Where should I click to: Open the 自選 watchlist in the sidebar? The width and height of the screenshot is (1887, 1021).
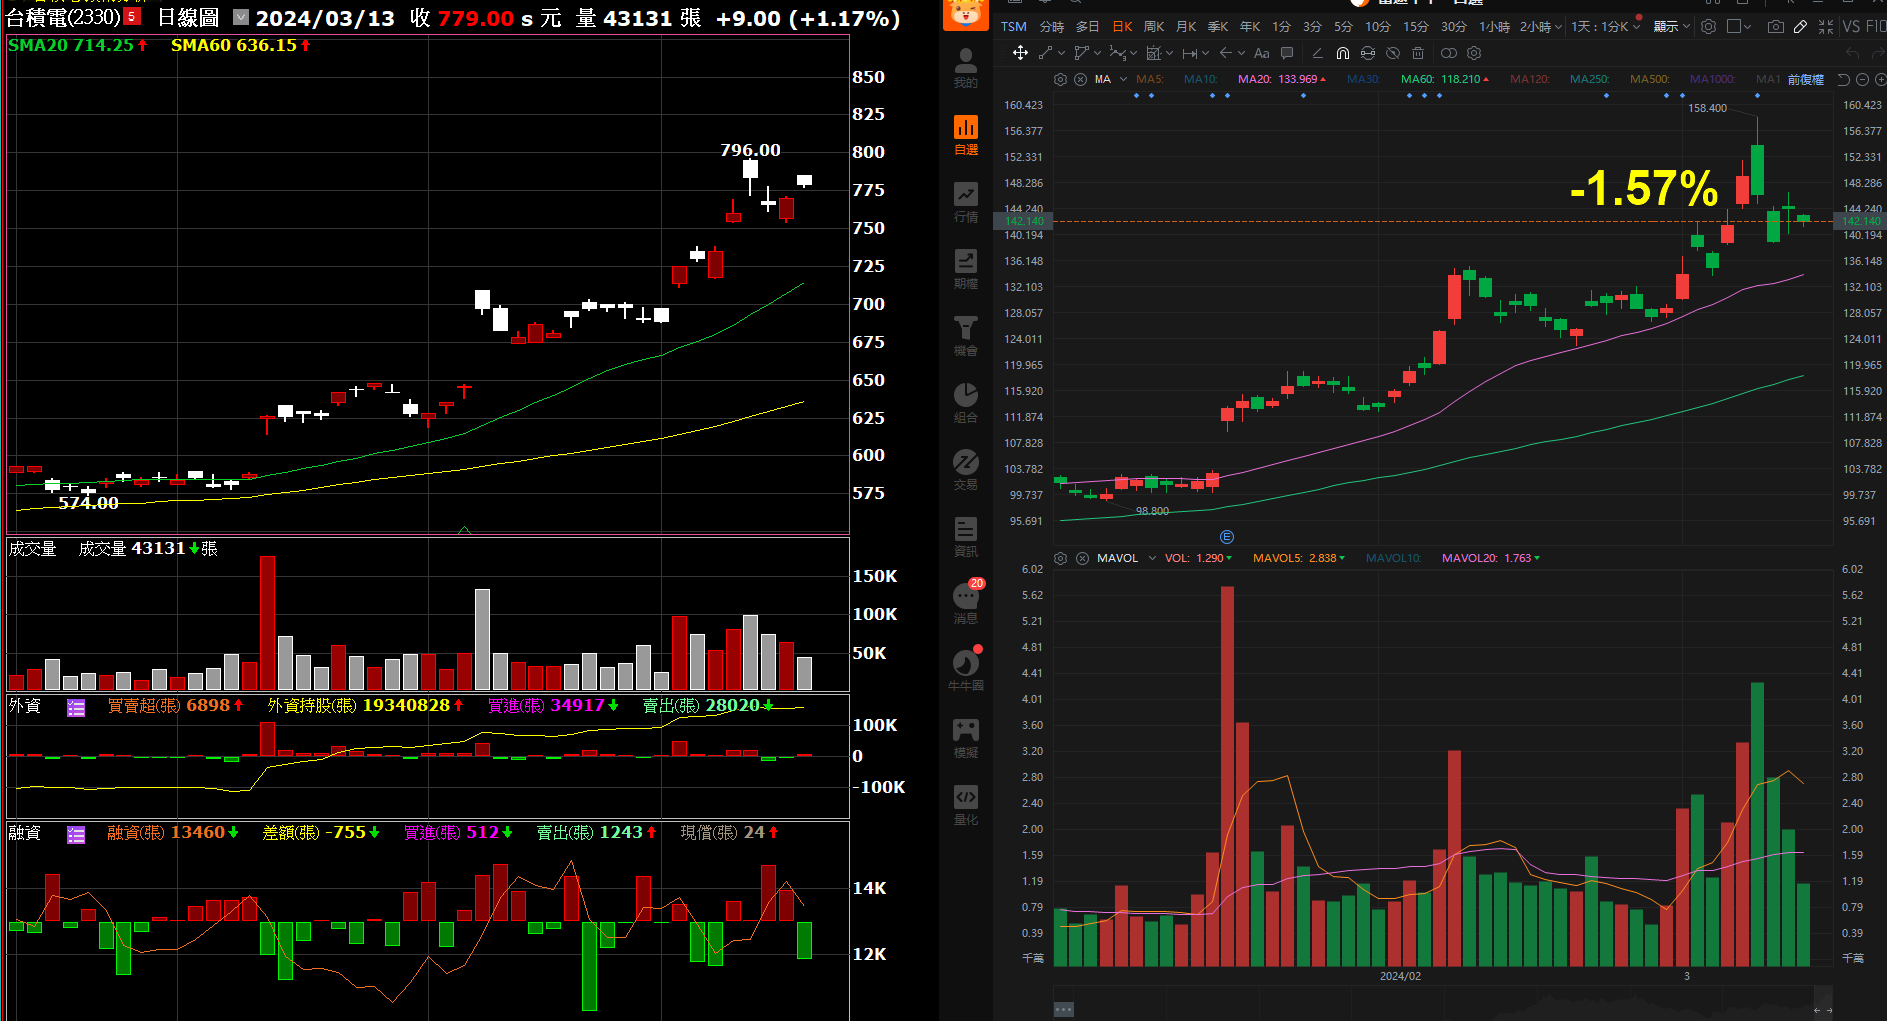(965, 135)
